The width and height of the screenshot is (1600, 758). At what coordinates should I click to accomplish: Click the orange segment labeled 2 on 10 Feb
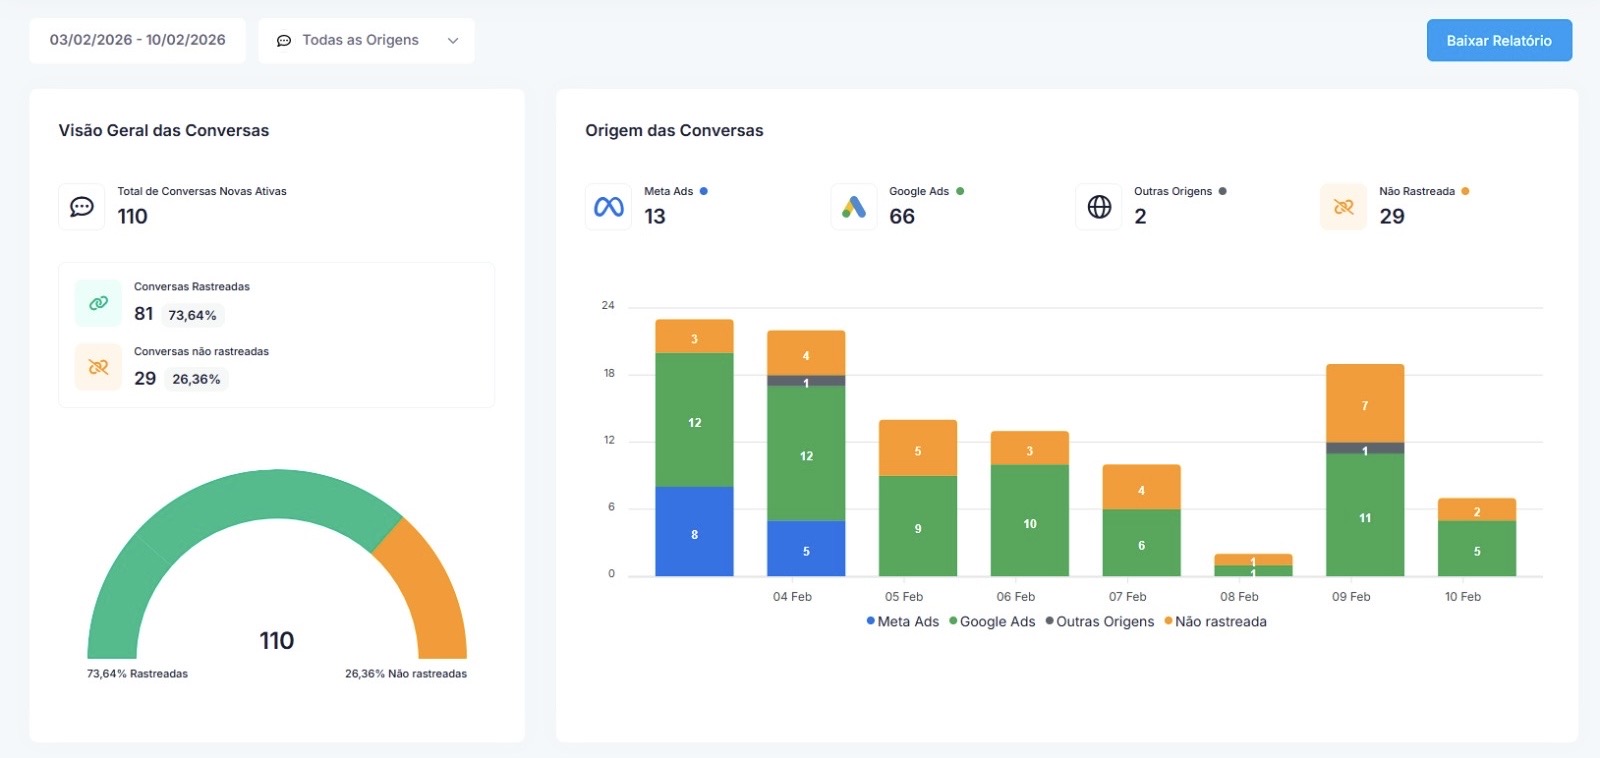point(1477,510)
